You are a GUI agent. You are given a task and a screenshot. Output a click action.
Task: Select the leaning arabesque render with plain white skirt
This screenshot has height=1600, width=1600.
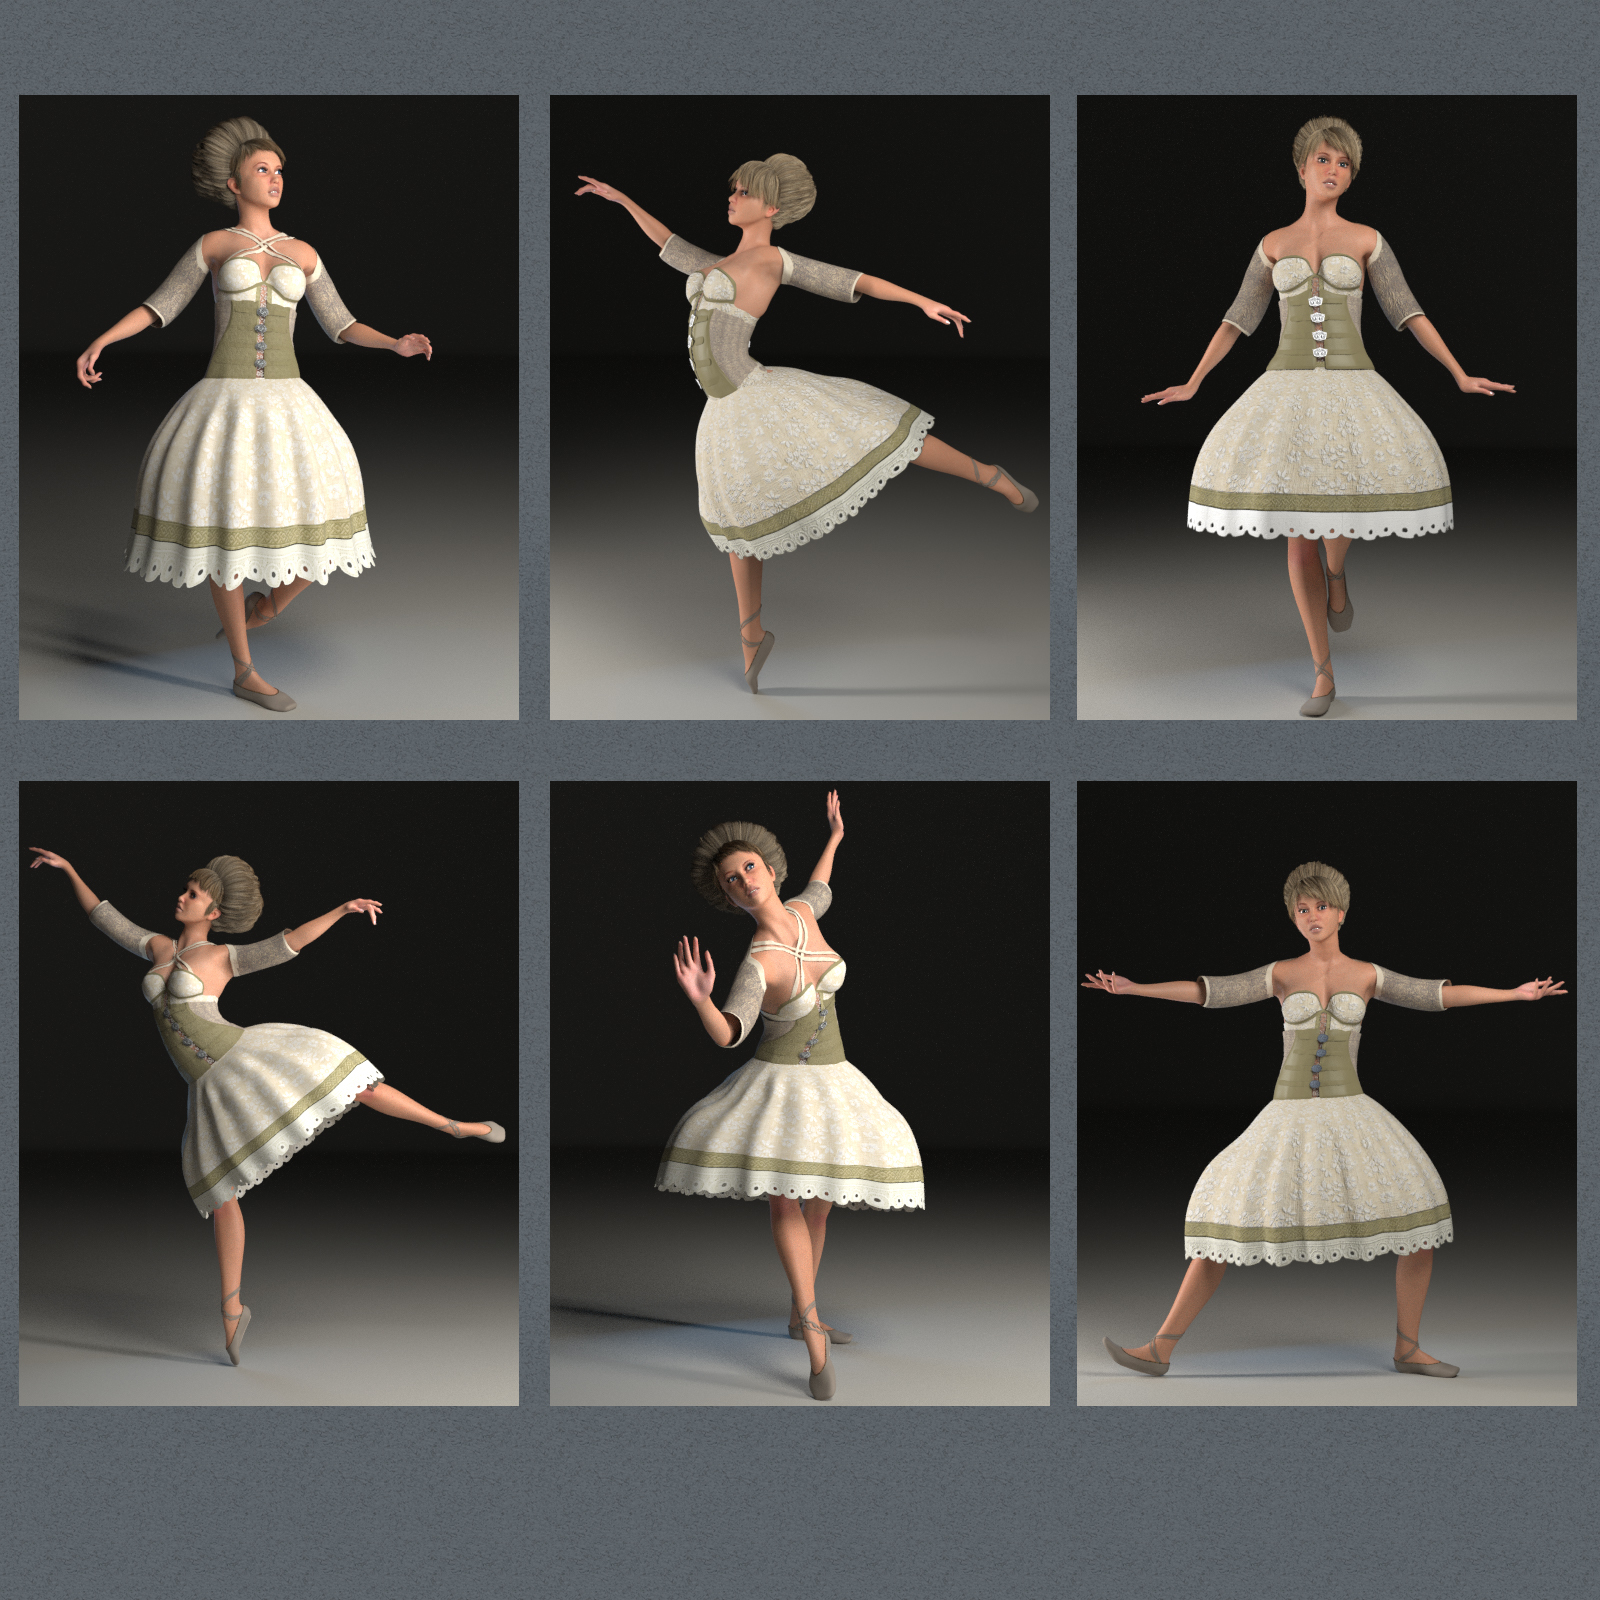coord(269,1093)
